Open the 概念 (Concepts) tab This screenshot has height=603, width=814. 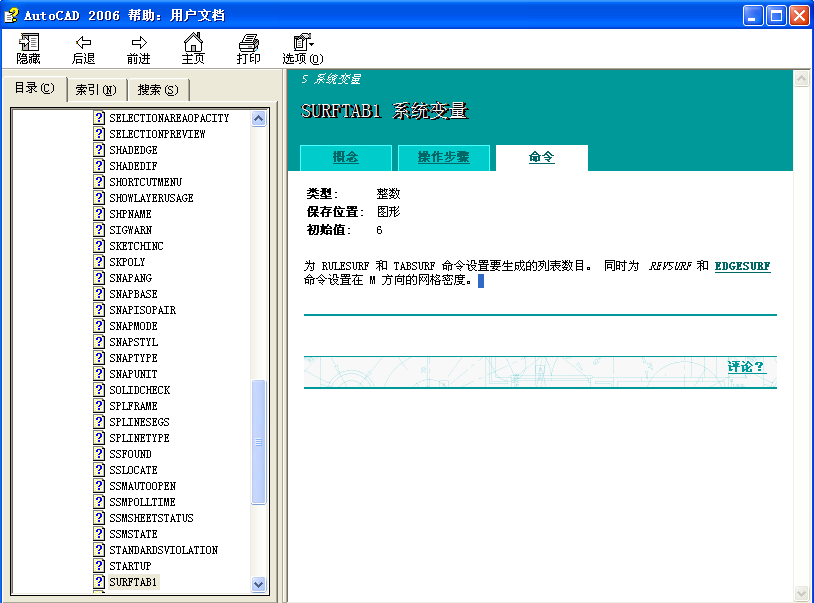click(346, 157)
